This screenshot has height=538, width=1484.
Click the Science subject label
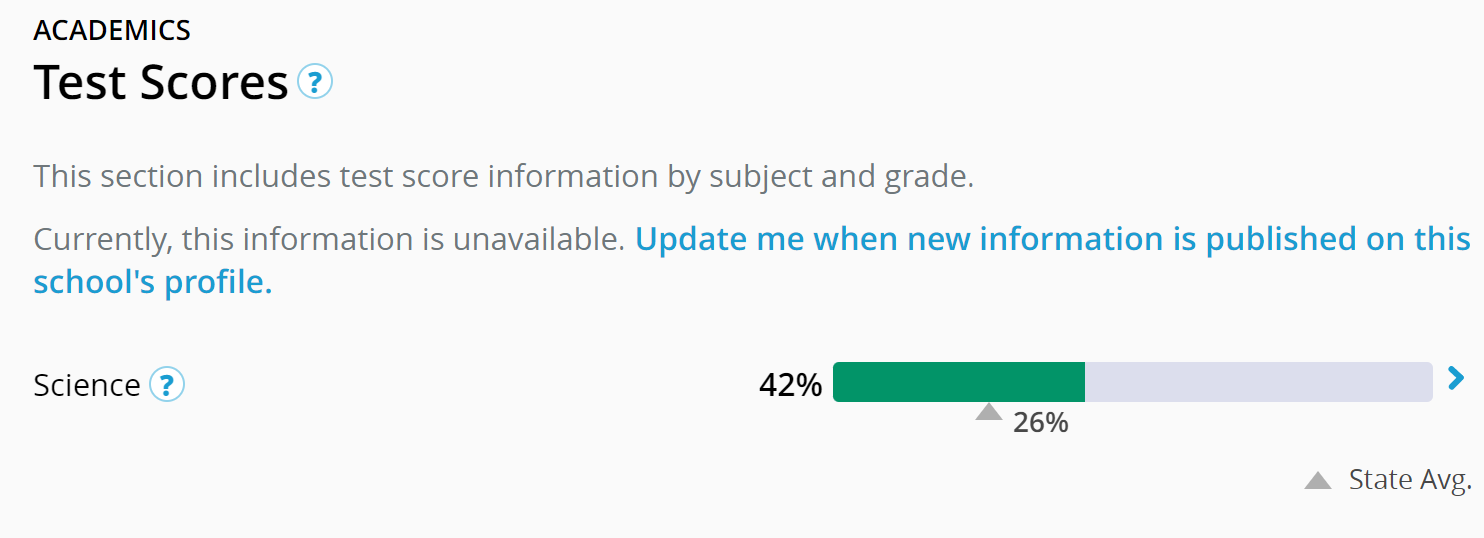pos(87,385)
